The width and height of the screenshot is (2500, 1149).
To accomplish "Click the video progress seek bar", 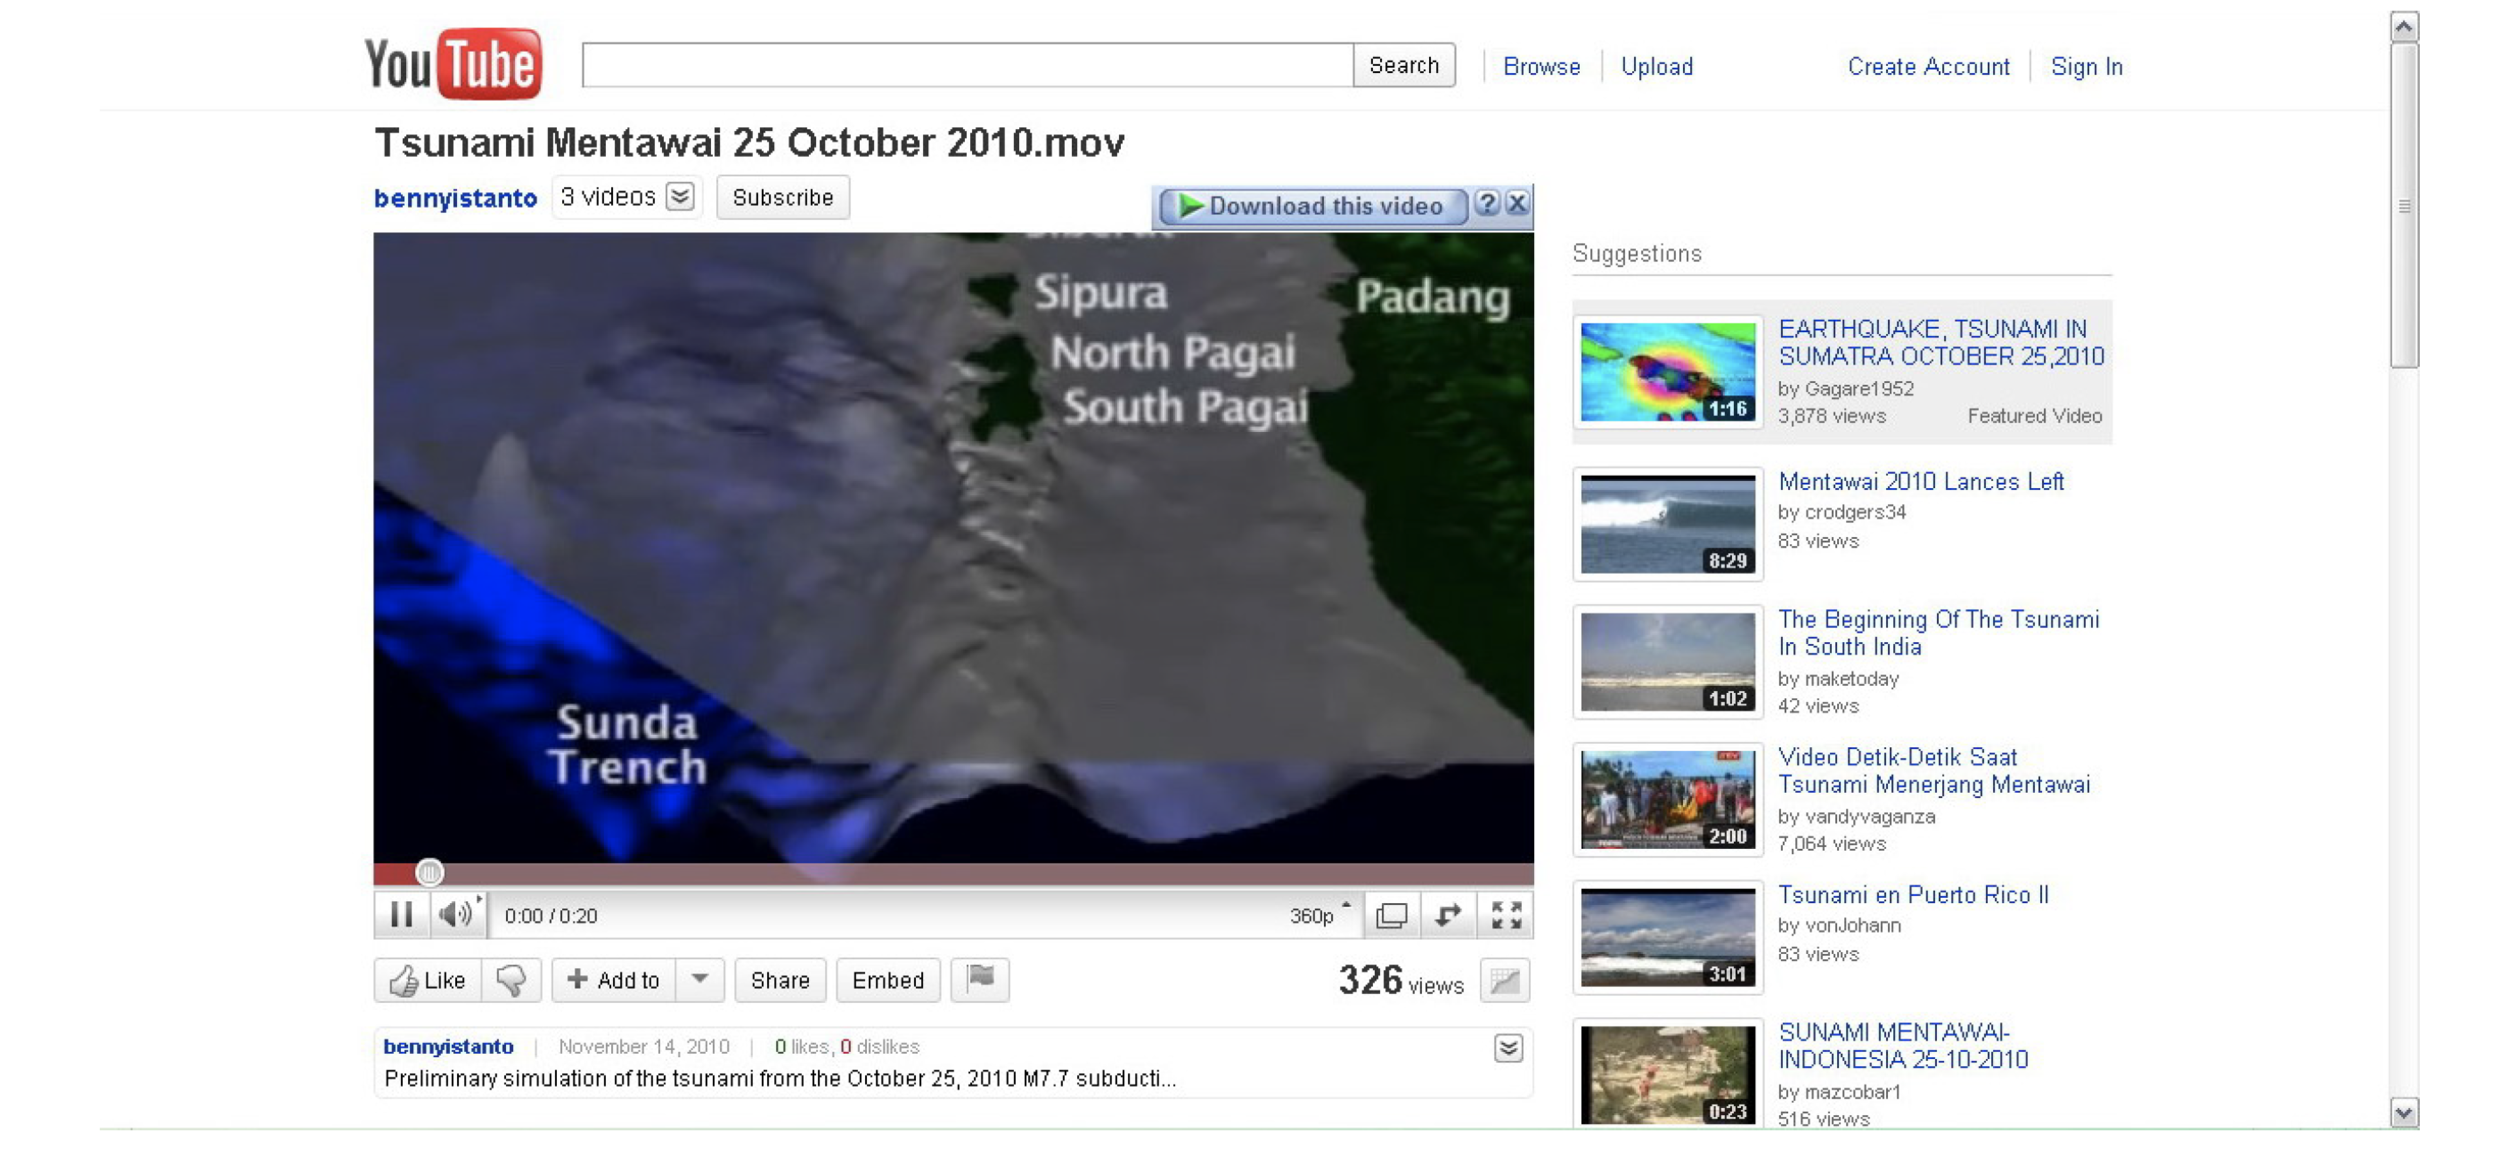I will (950, 873).
